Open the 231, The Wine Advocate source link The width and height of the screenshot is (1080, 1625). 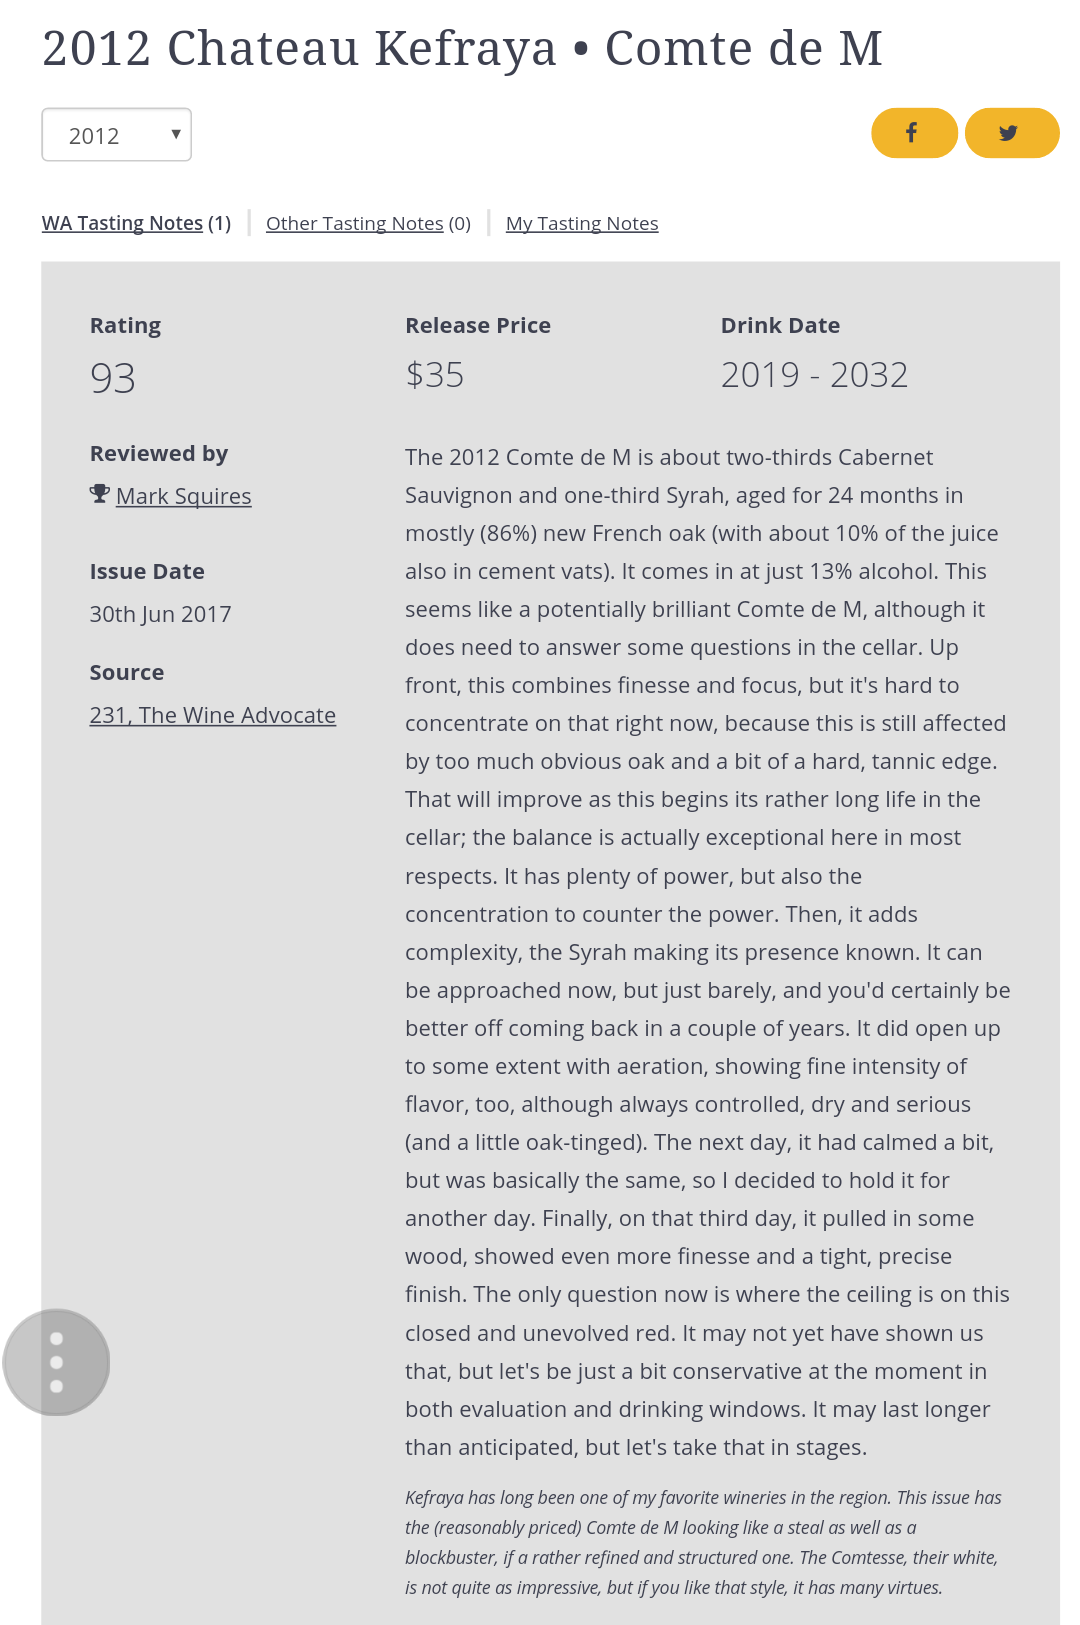[x=213, y=715]
